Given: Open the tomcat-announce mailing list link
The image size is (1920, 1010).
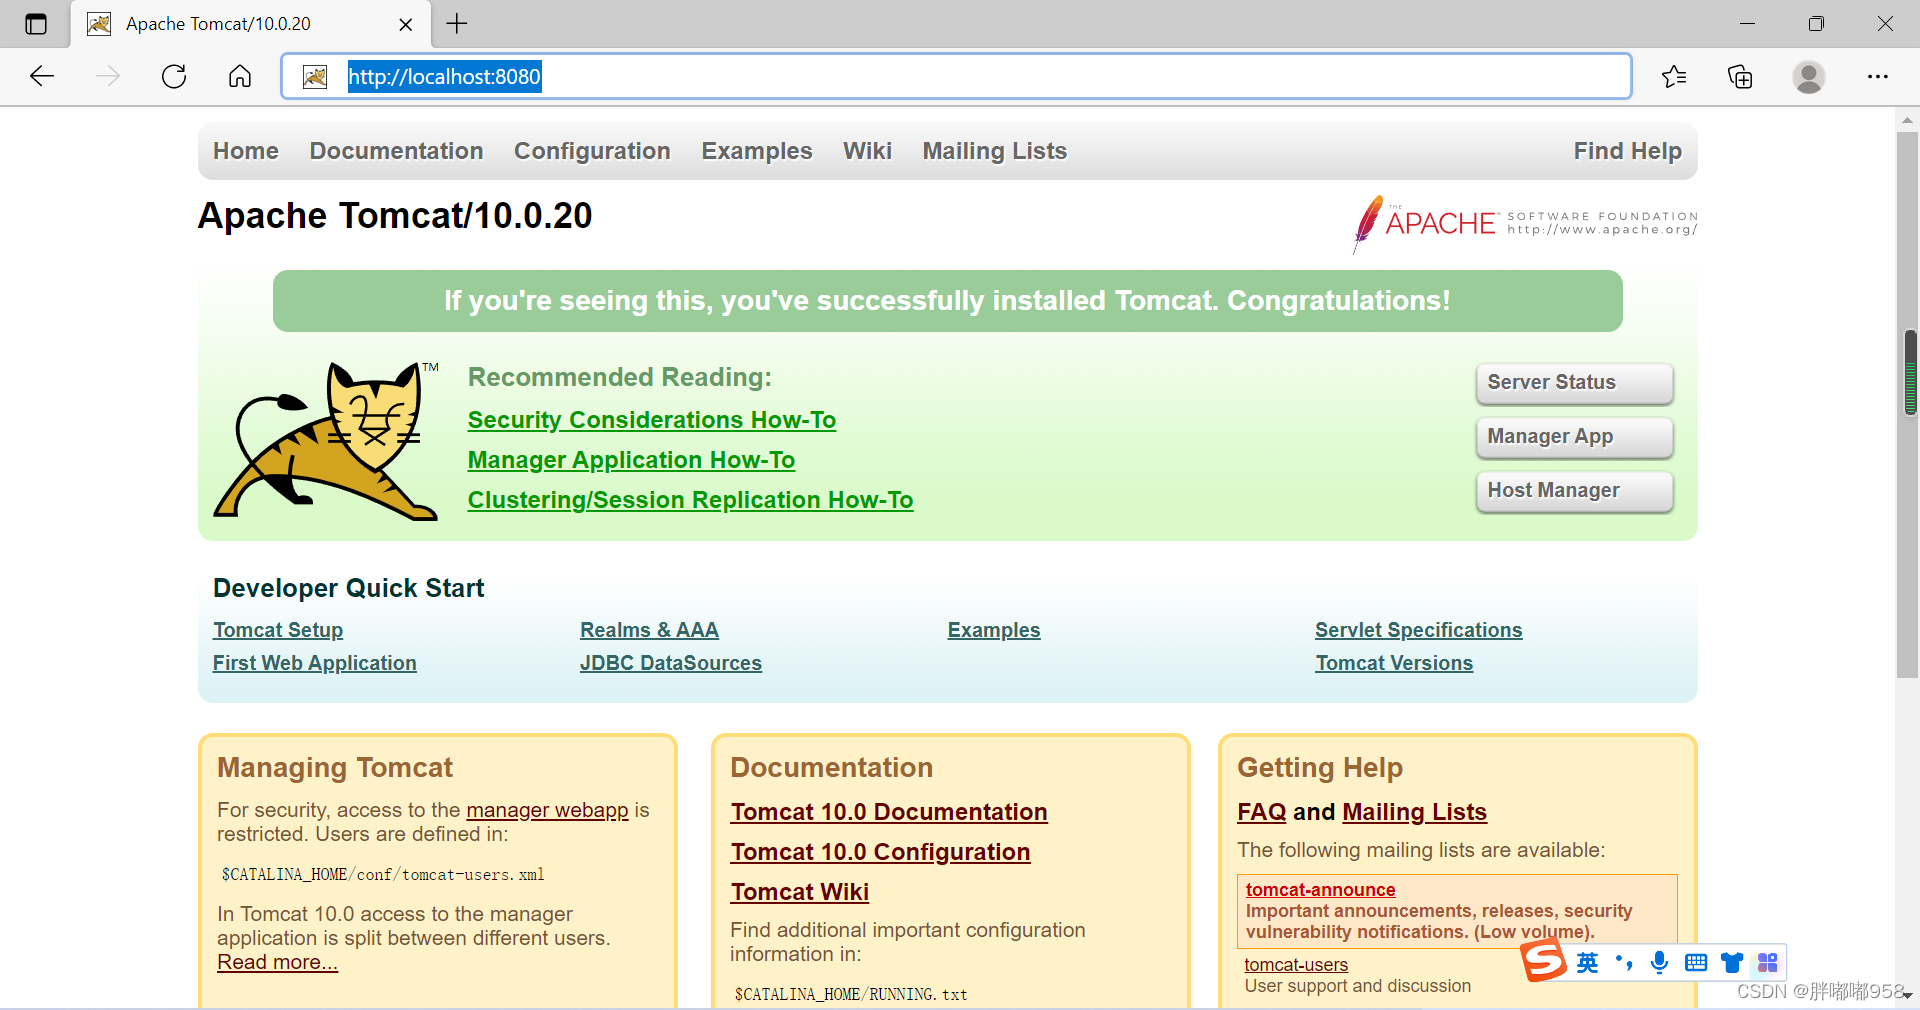Looking at the screenshot, I should click(x=1320, y=890).
